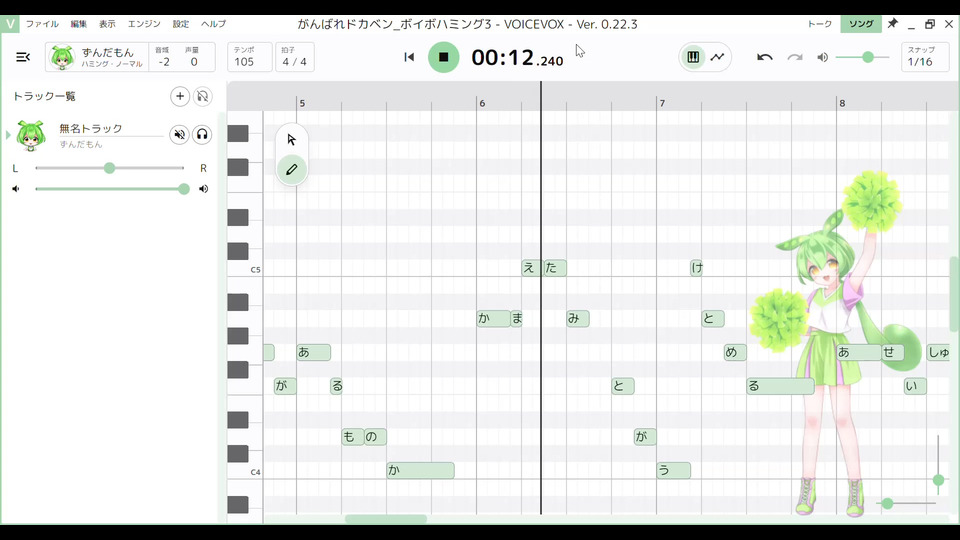Edit the time signature 4 / 4
The image size is (960, 540).
294,57
